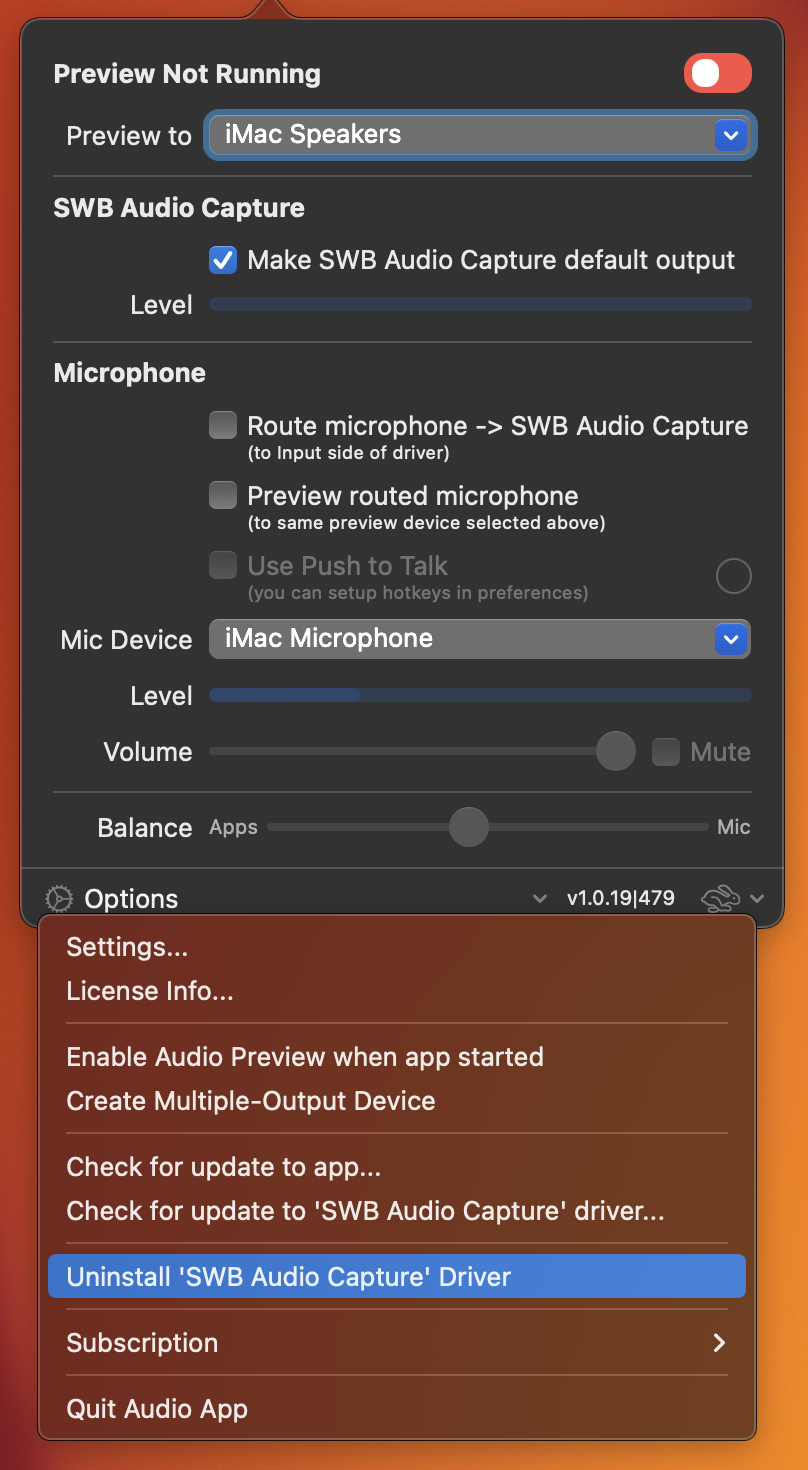Image resolution: width=808 pixels, height=1470 pixels.
Task: Click the microphone Volume slider knob
Action: click(616, 751)
